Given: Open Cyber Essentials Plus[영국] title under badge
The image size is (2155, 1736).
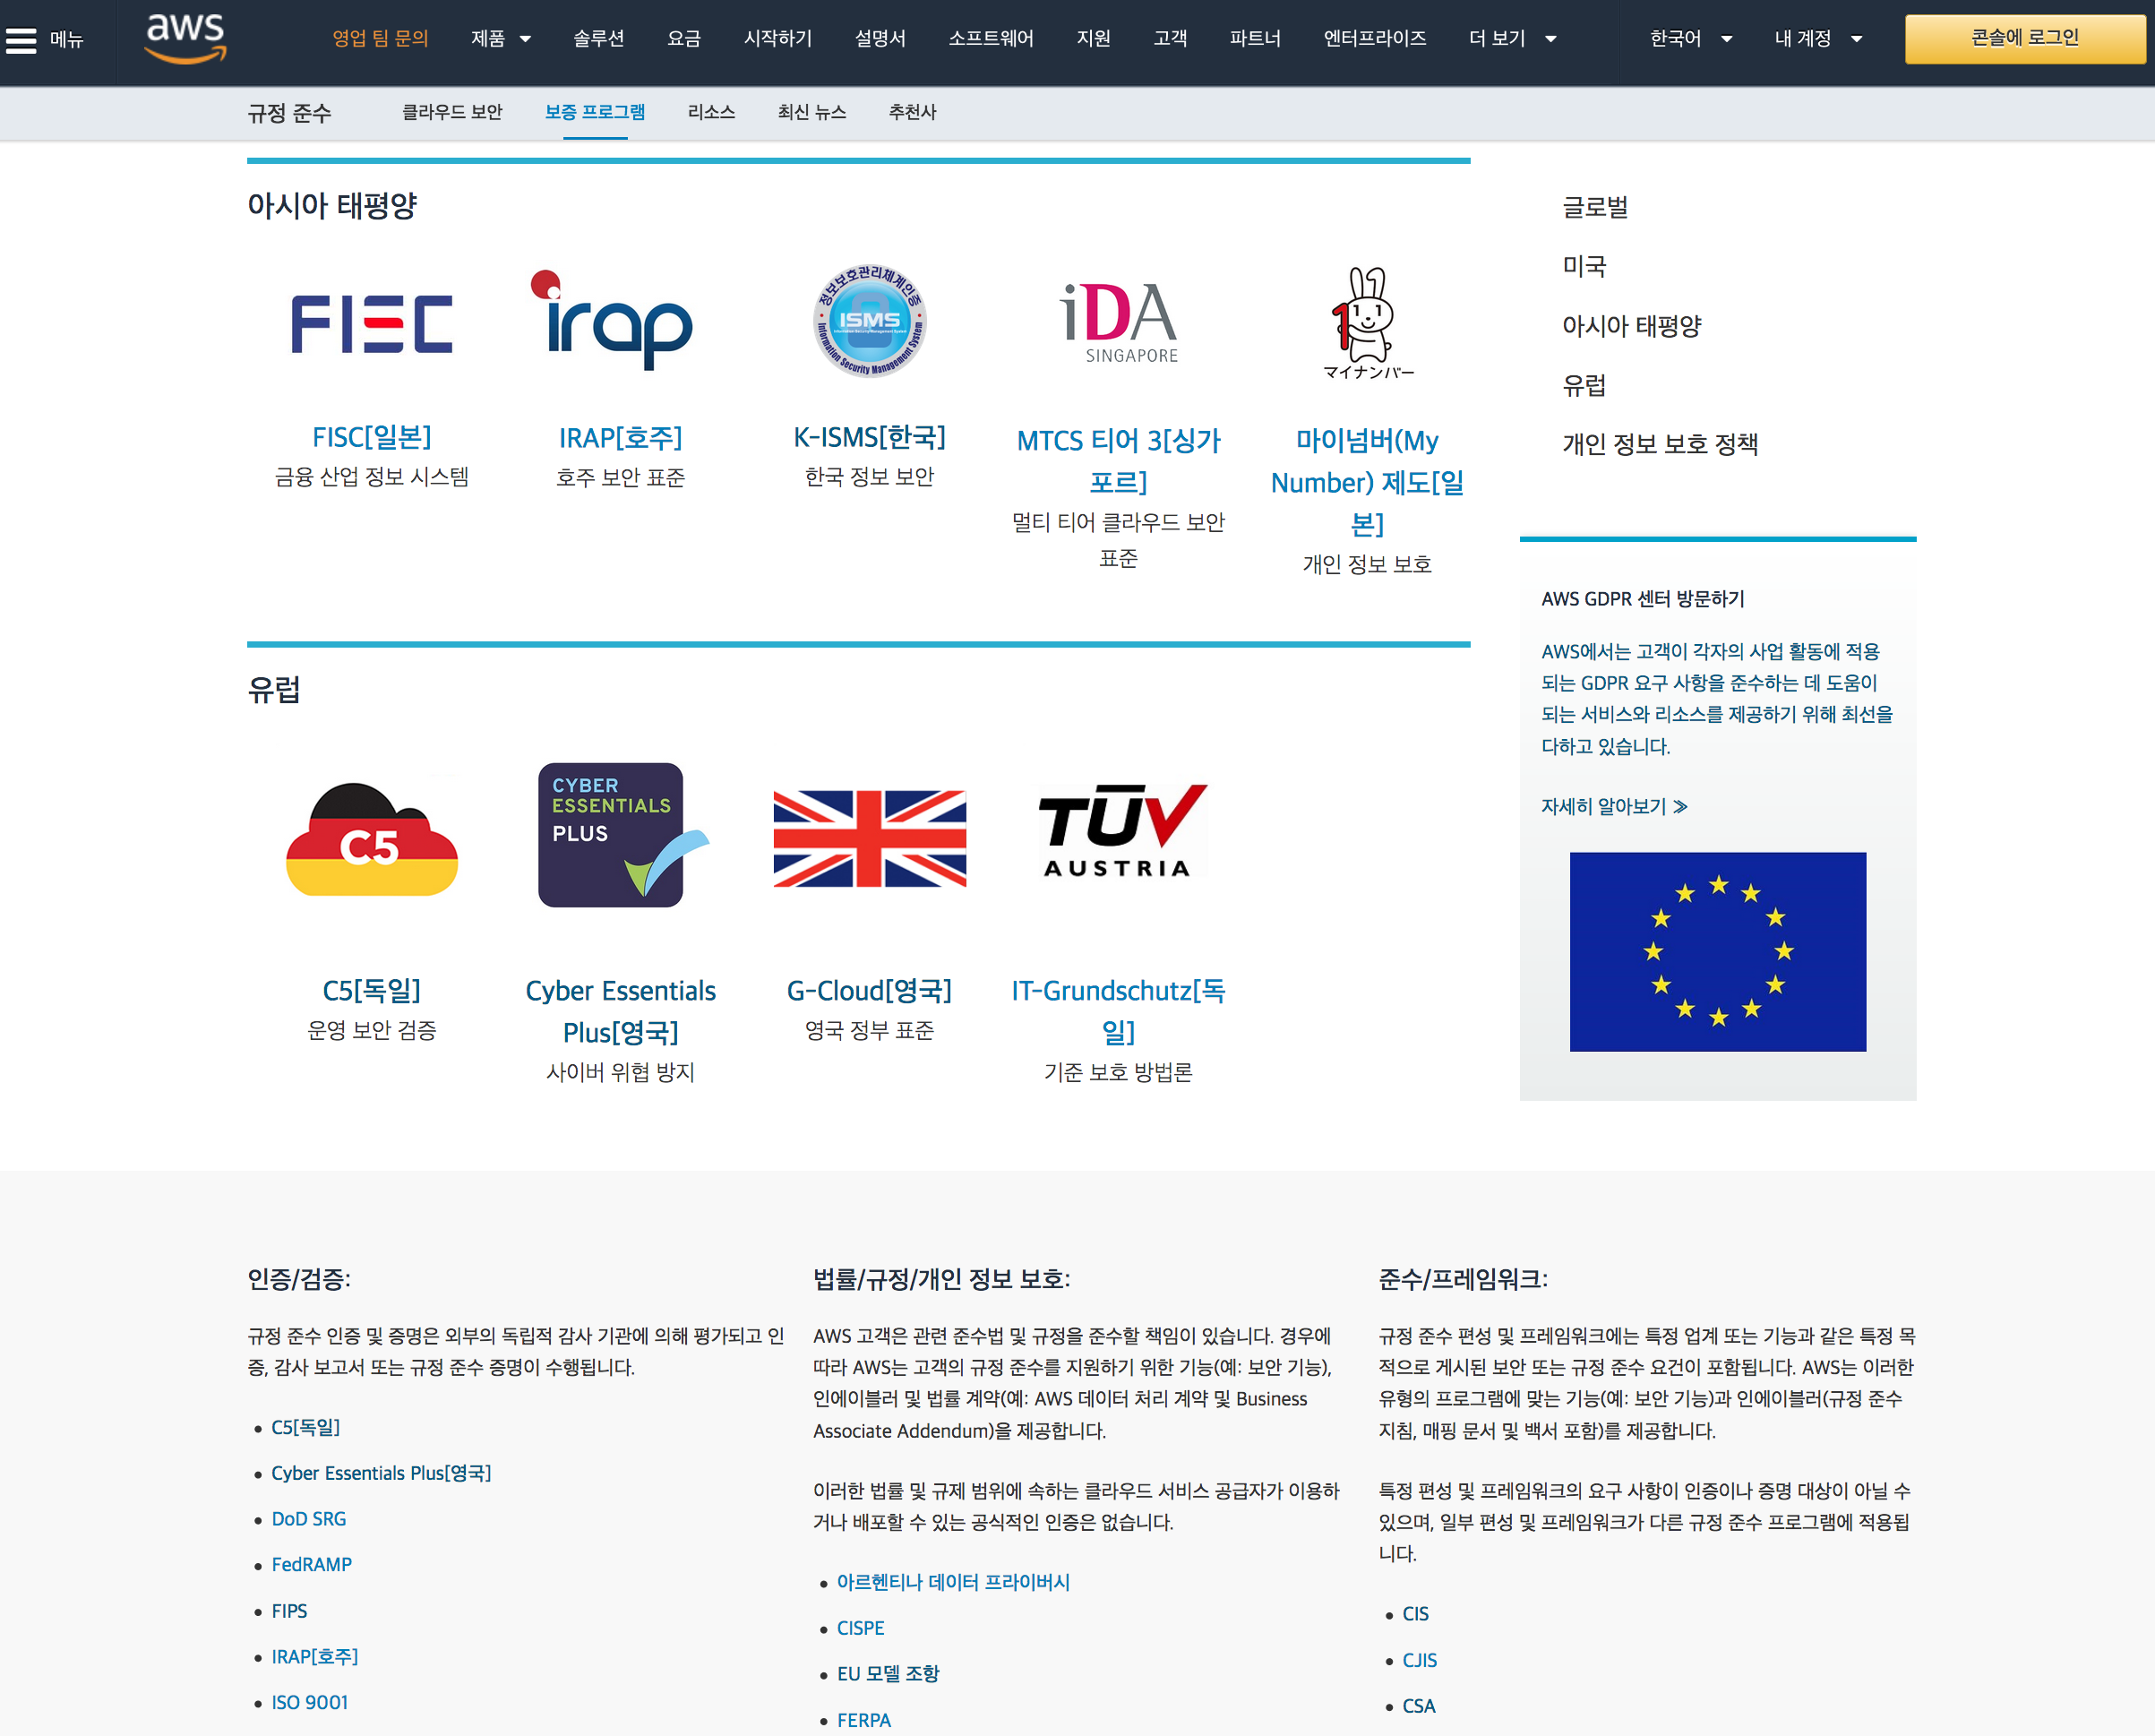Looking at the screenshot, I should coord(621,1011).
